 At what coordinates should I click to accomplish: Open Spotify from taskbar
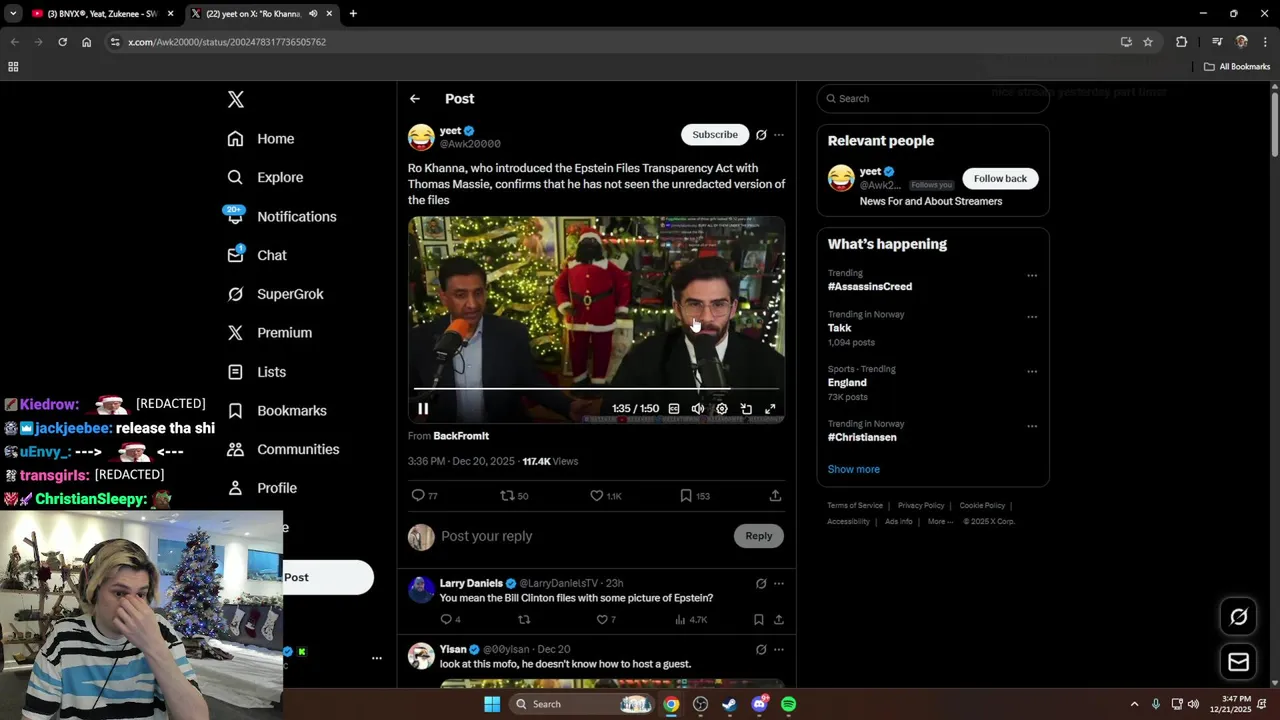pyautogui.click(x=789, y=704)
